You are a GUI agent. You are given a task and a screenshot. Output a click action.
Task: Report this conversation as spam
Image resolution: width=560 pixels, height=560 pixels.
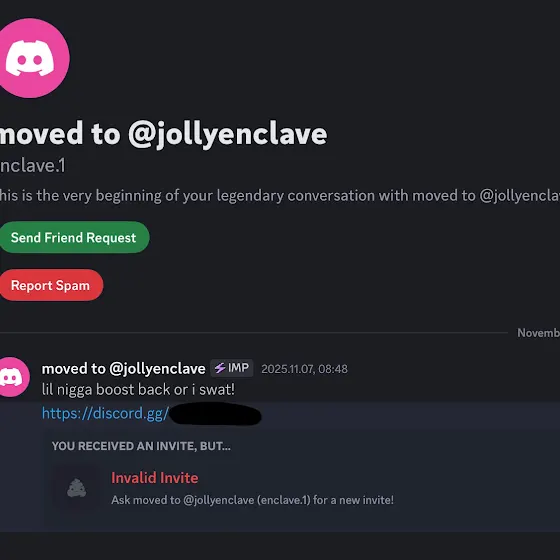click(51, 285)
